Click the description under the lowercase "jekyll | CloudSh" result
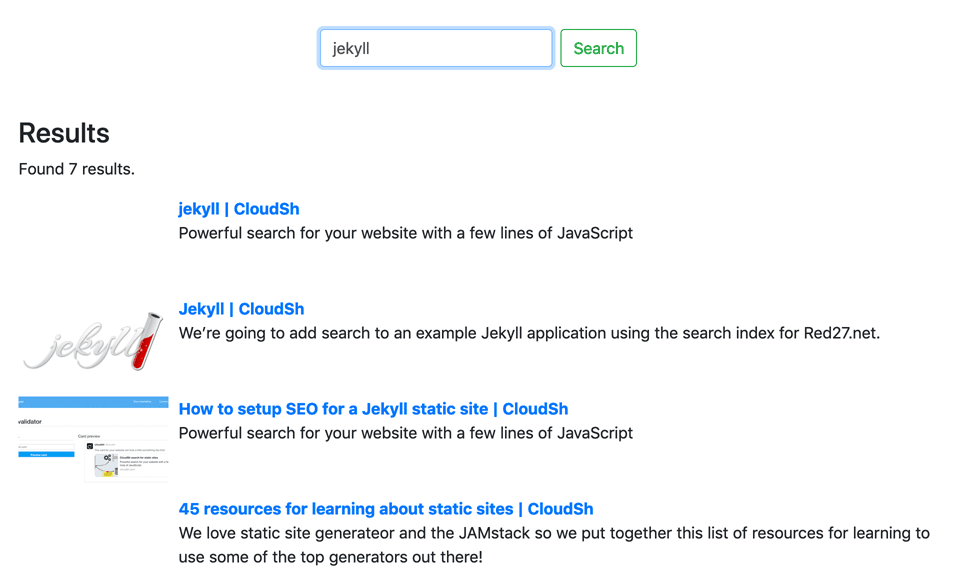This screenshot has height=578, width=970. pyautogui.click(x=405, y=233)
